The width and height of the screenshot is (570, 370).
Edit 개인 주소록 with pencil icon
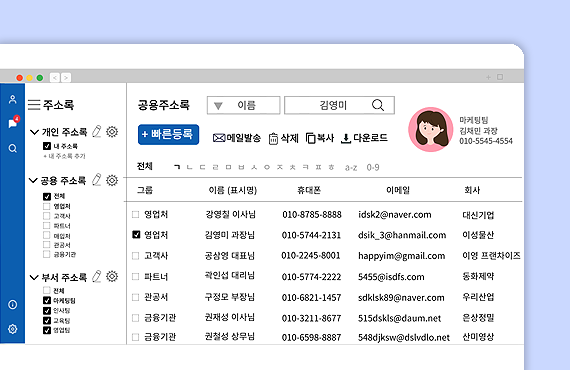pyautogui.click(x=96, y=131)
